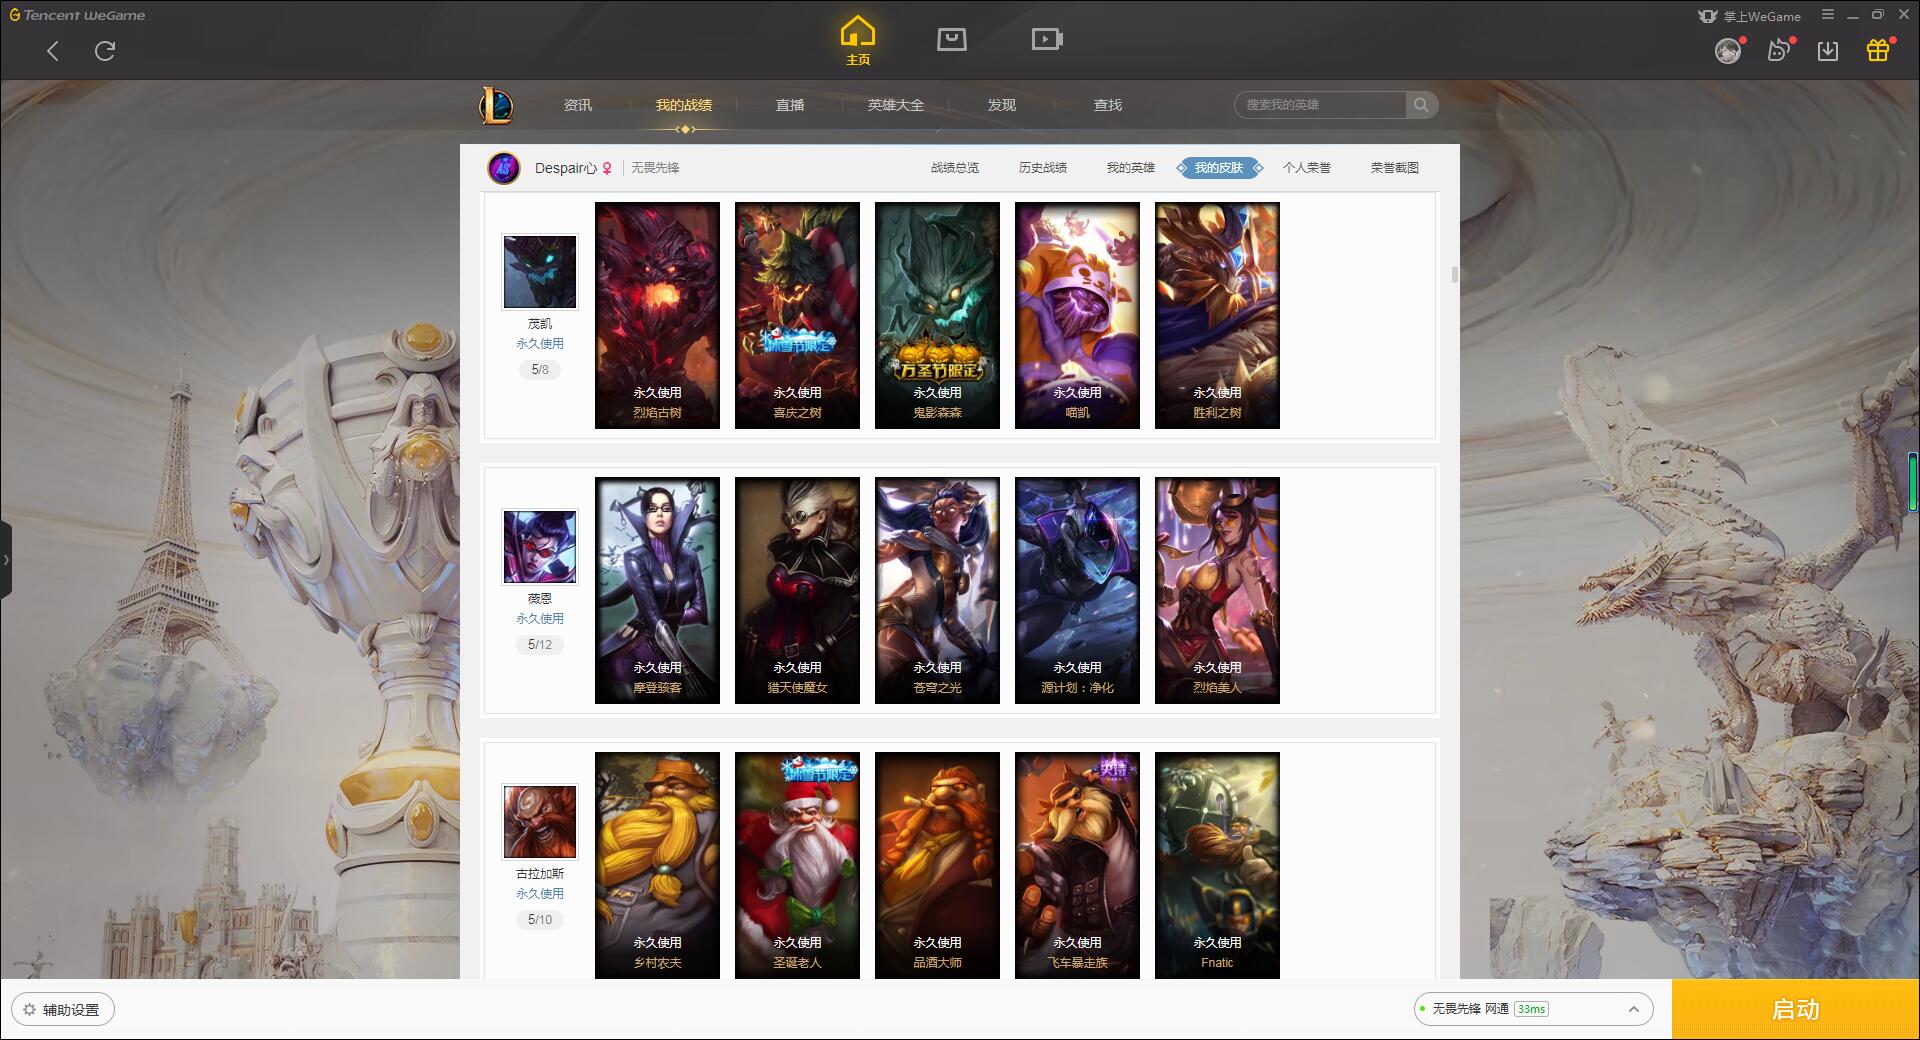The height and width of the screenshot is (1040, 1920).
Task: Click the 启动 launch button
Action: click(1796, 1010)
